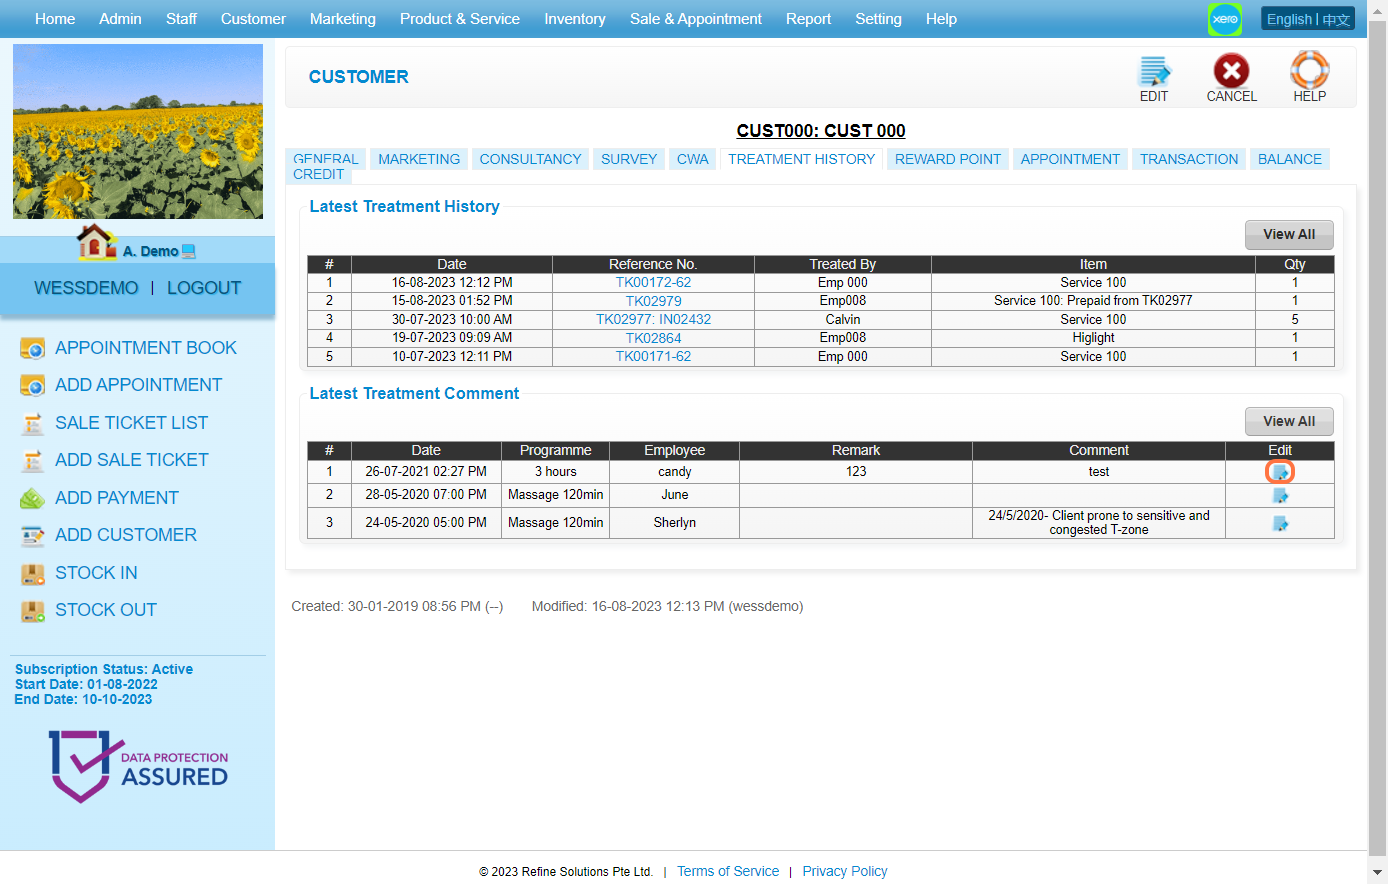Open reference TK02864
The height and width of the screenshot is (884, 1388).
click(653, 338)
